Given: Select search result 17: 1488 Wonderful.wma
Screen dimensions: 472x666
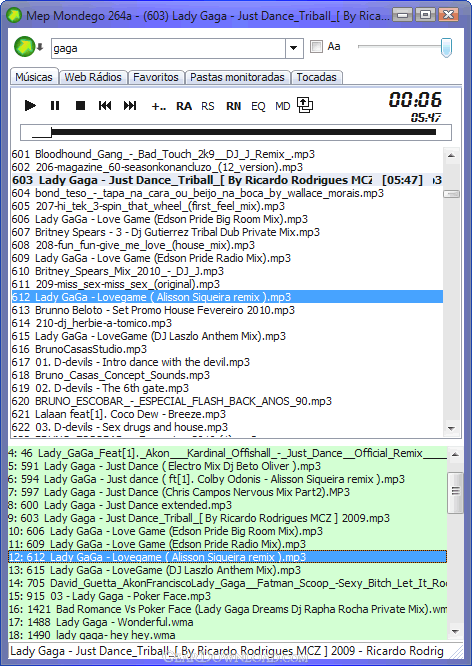Looking at the screenshot, I should 228,622.
